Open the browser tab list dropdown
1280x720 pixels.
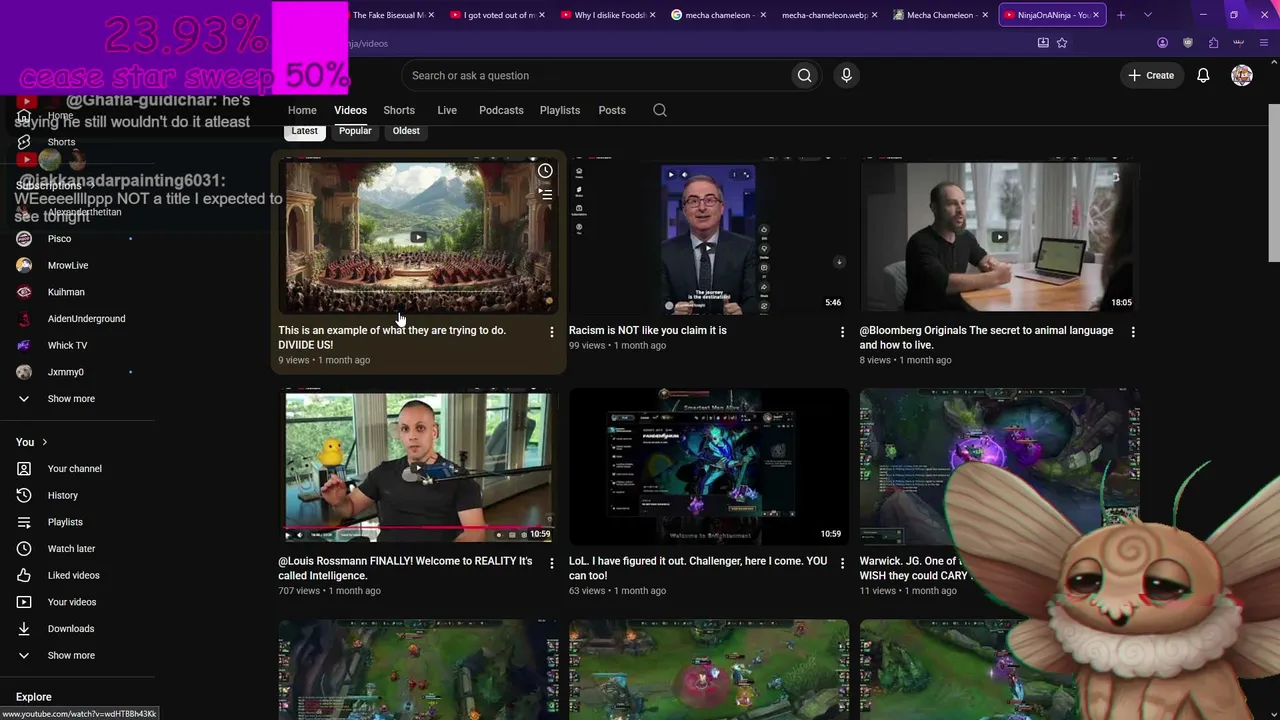click(1147, 15)
